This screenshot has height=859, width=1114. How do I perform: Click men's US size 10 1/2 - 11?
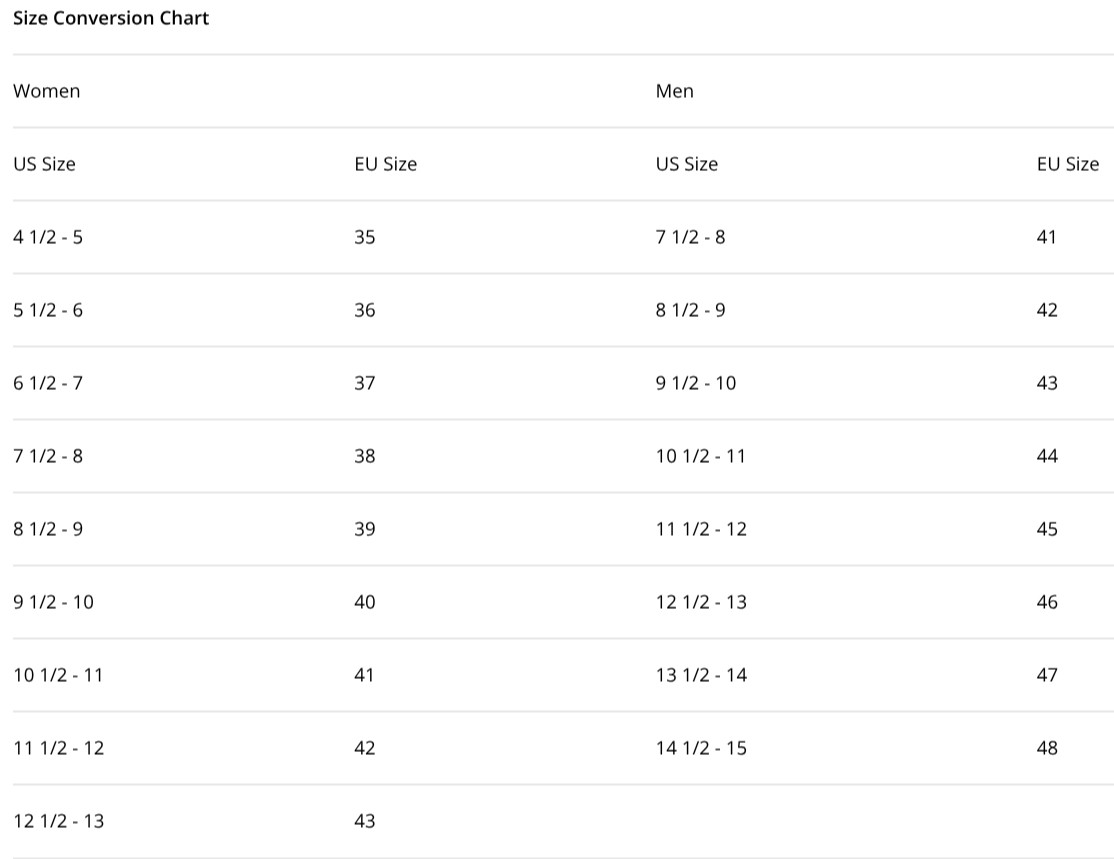700,456
